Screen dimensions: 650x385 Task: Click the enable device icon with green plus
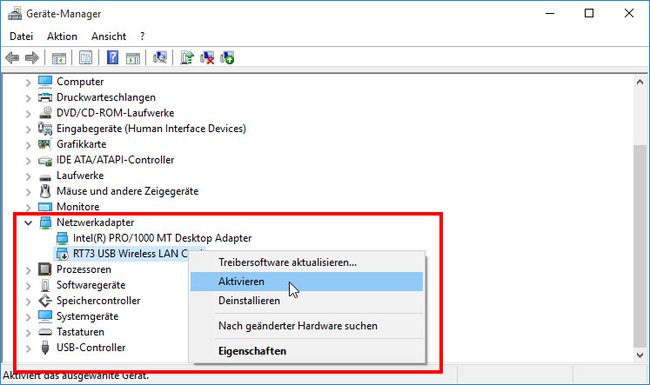[x=227, y=58]
